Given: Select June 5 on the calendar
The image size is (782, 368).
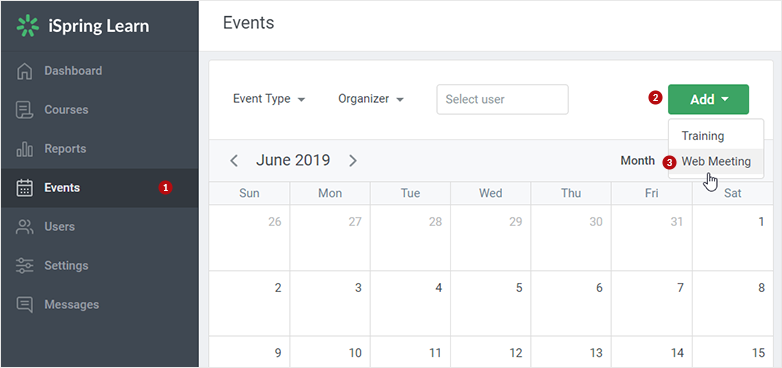Looking at the screenshot, I should pyautogui.click(x=491, y=303).
